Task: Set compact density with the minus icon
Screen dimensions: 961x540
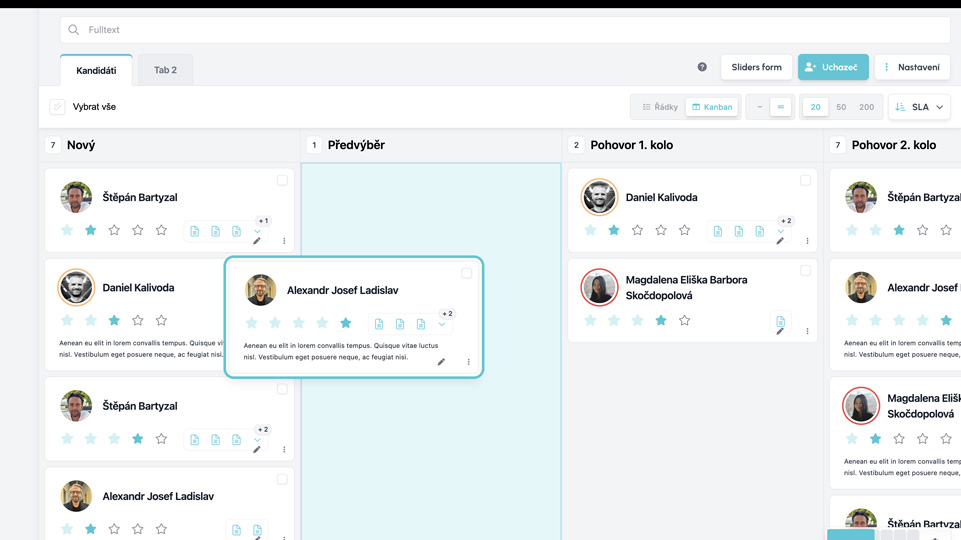Action: [x=760, y=107]
